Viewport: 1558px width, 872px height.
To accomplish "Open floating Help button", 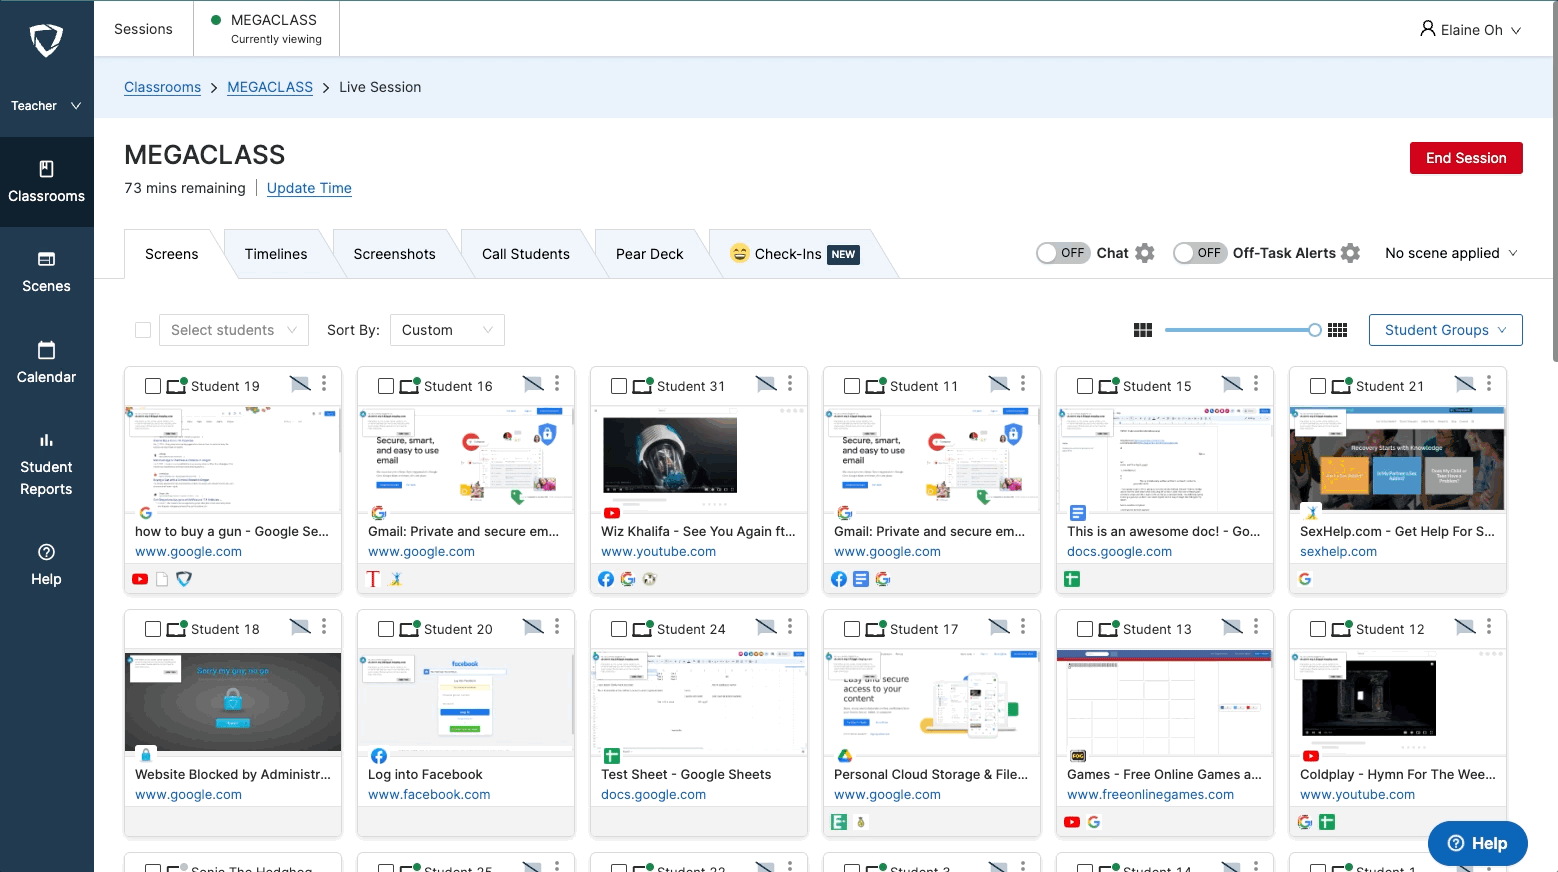I will tap(1477, 843).
